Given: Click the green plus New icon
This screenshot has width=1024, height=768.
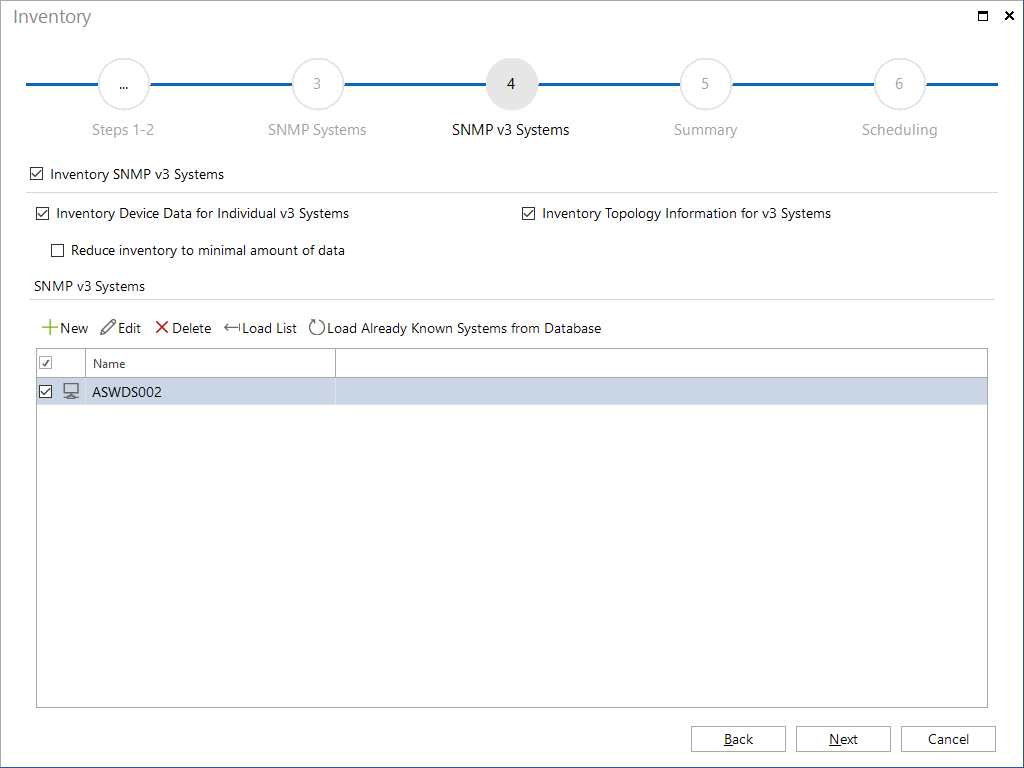Looking at the screenshot, I should click(x=50, y=327).
